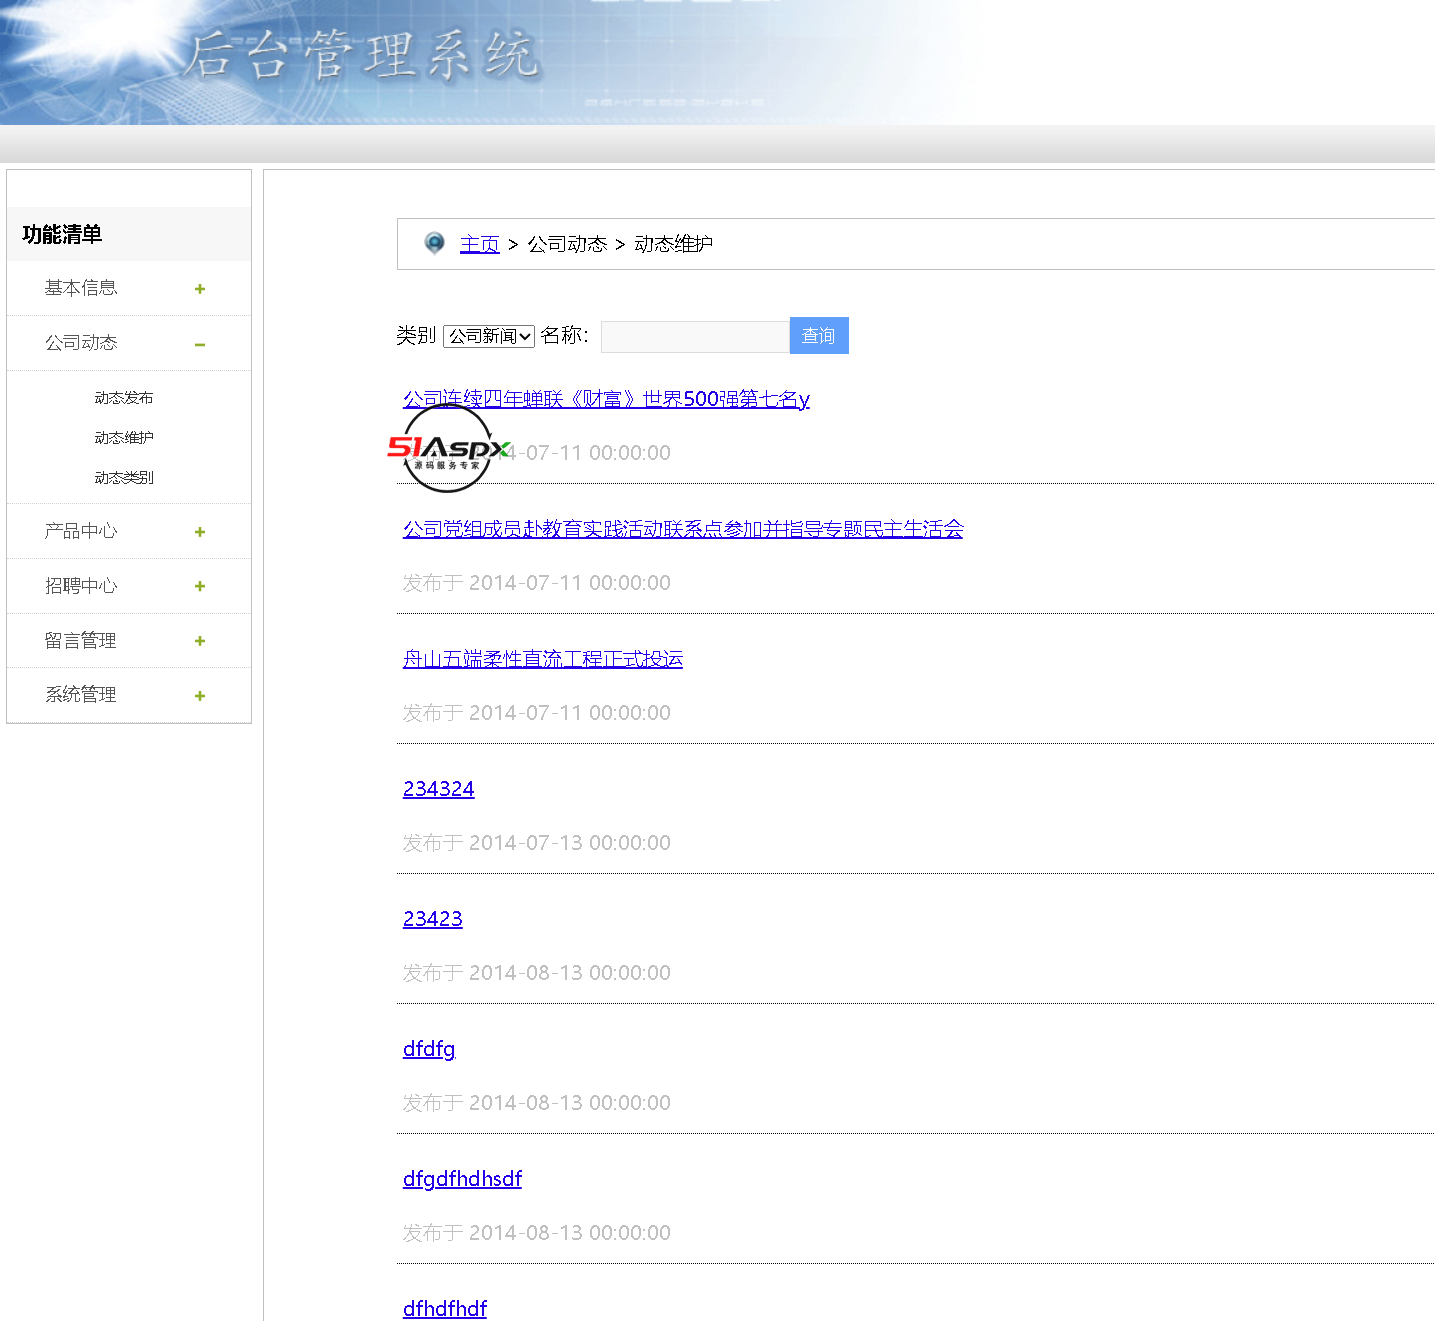This screenshot has width=1435, height=1321.
Task: Collapse 公司动态 using the minus icon
Action: coord(200,344)
